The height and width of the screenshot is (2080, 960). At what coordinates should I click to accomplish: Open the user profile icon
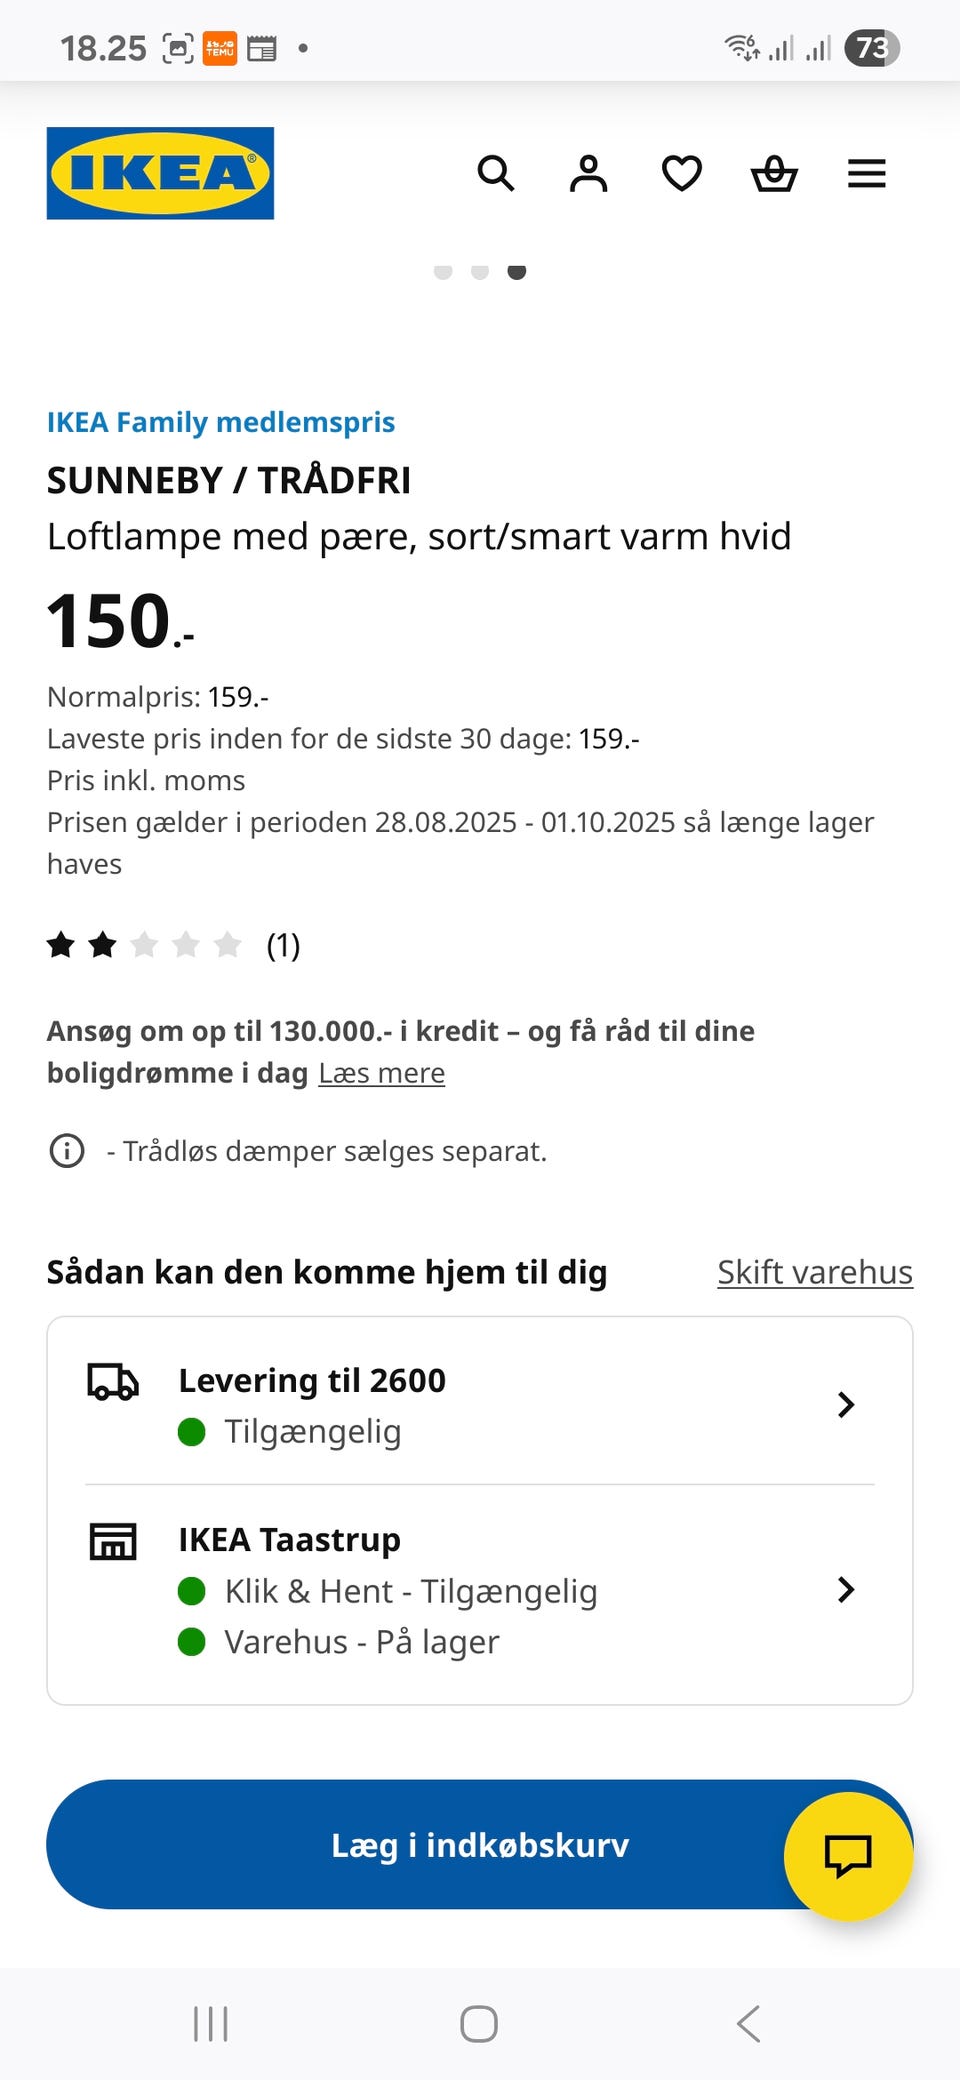(x=588, y=174)
